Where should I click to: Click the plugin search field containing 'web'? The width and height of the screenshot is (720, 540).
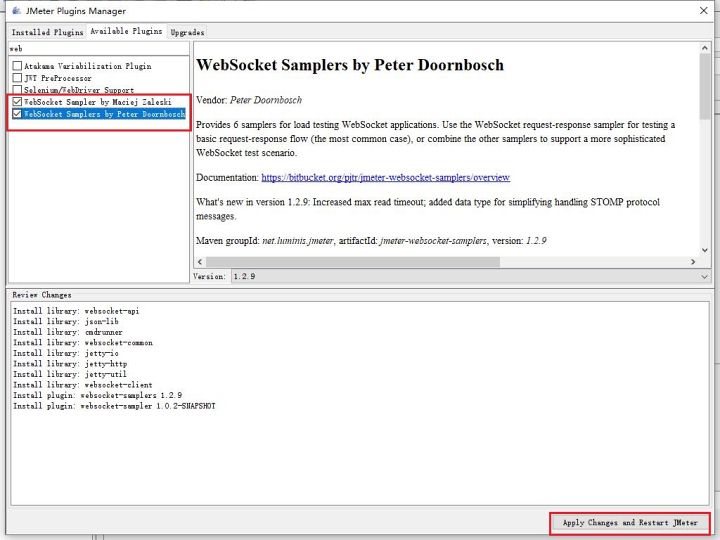pyautogui.click(x=99, y=48)
